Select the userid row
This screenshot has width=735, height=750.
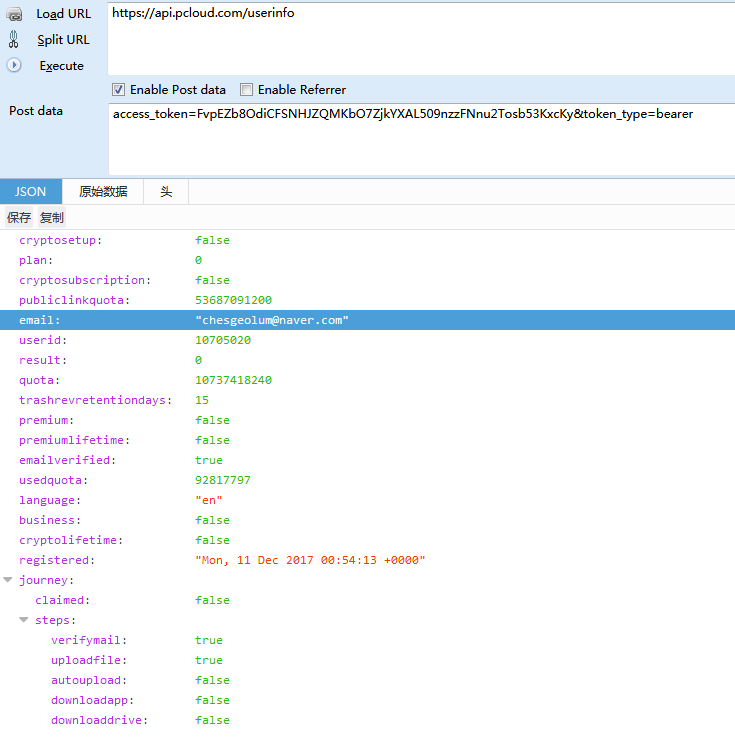coord(367,340)
